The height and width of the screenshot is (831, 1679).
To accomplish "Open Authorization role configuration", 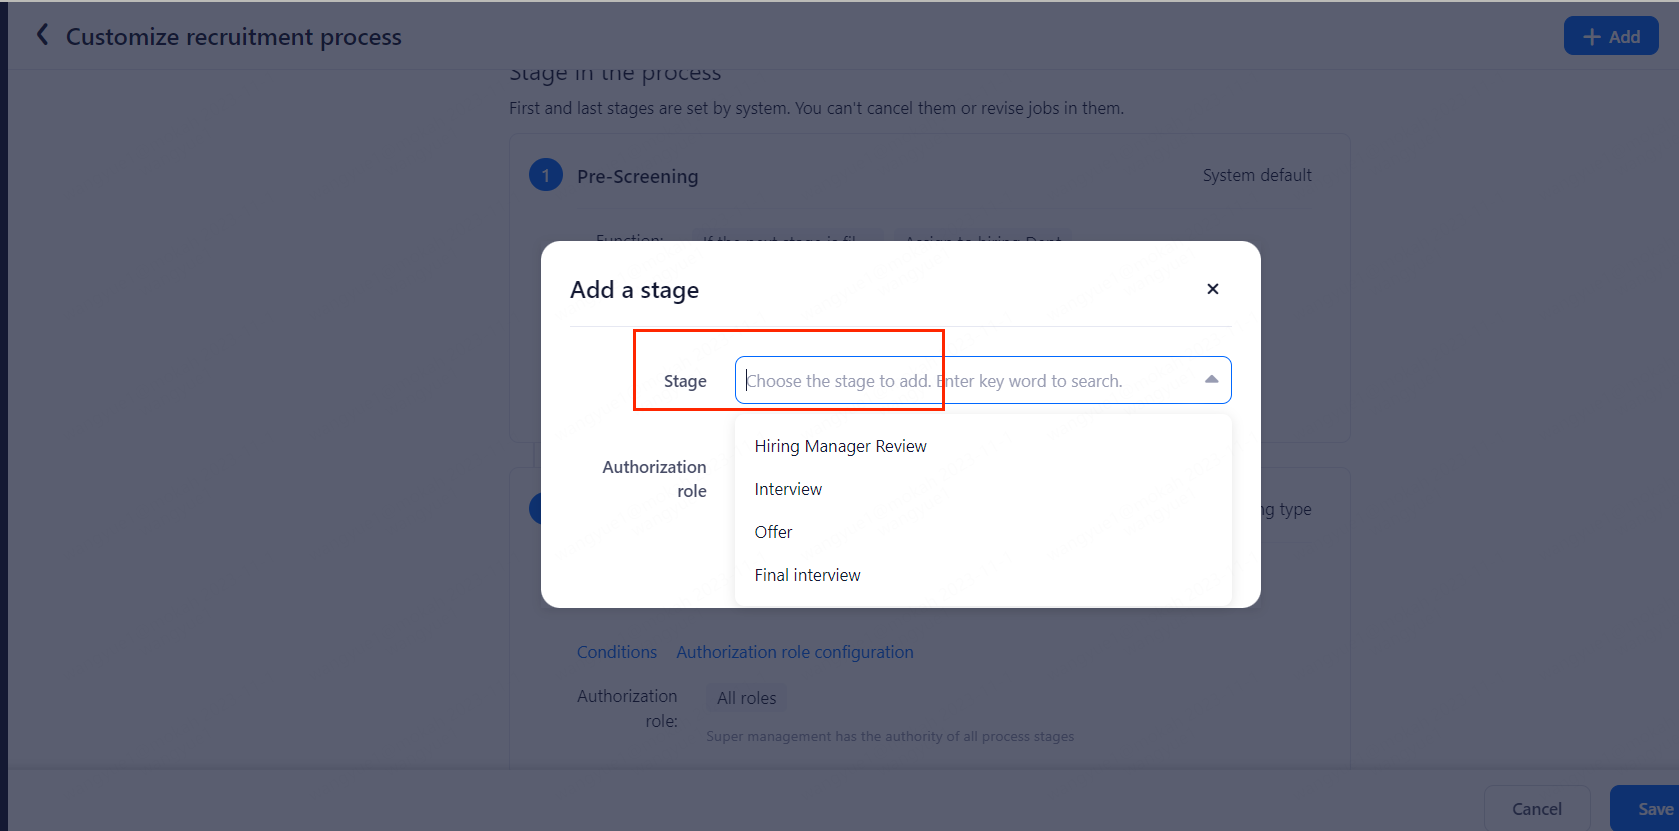I will pyautogui.click(x=794, y=652).
